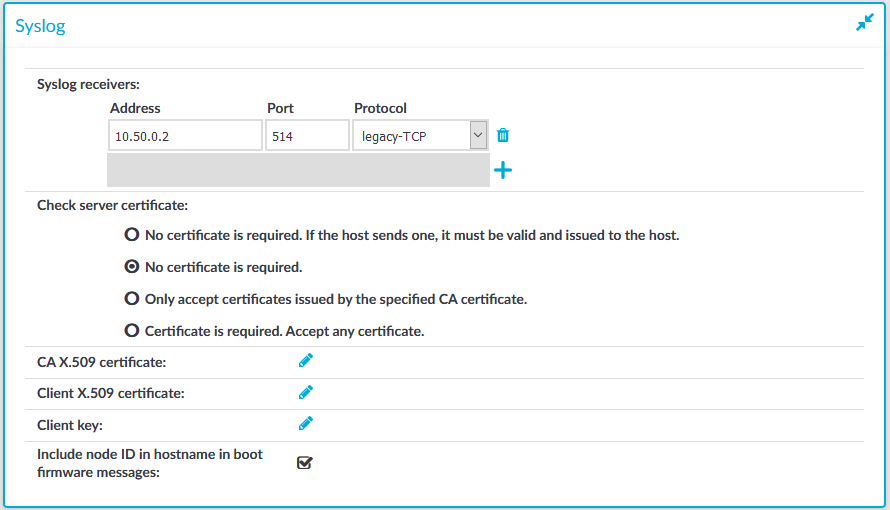Edit the CA X.509 certificate

click(x=305, y=361)
